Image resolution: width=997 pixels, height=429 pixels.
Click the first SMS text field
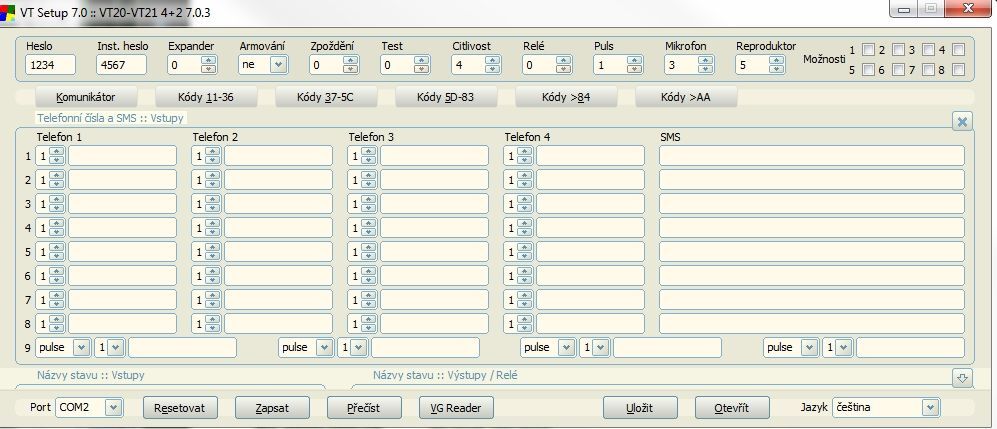[811, 156]
